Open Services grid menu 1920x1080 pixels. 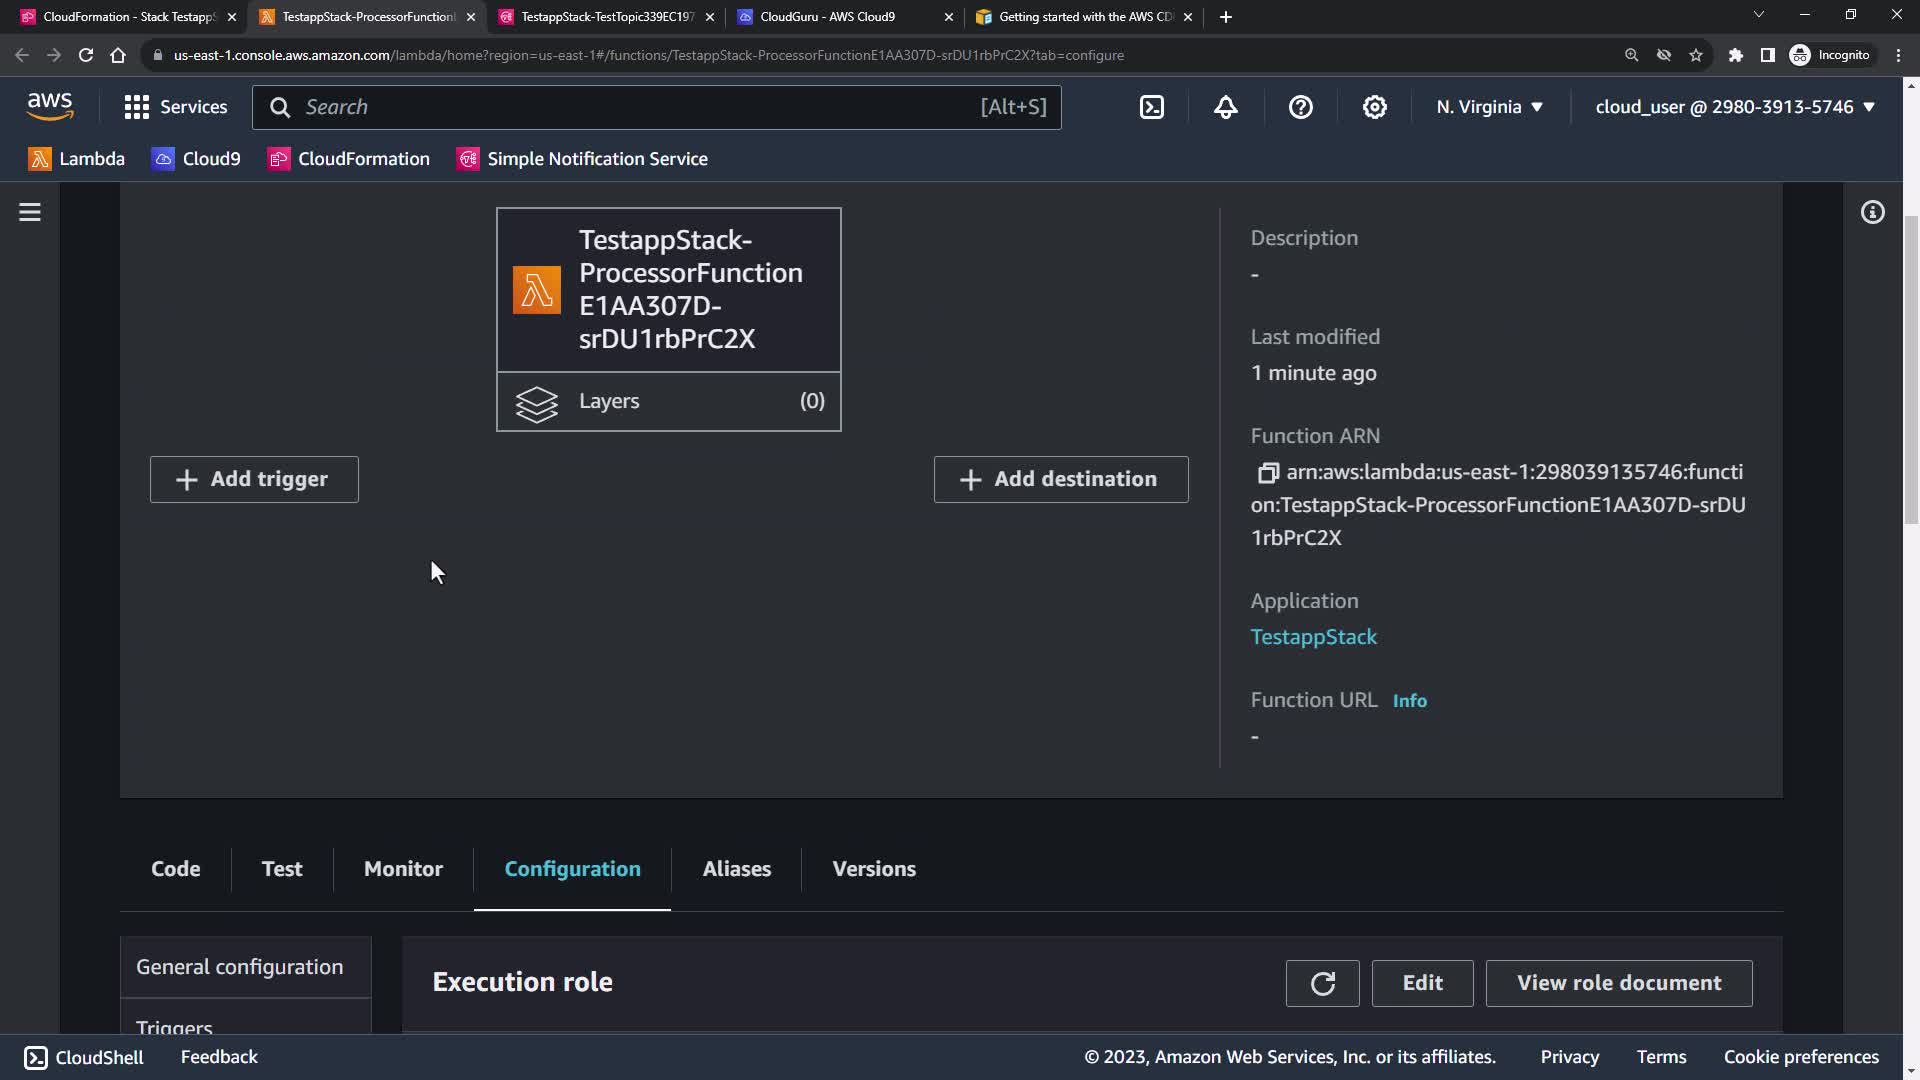point(176,107)
